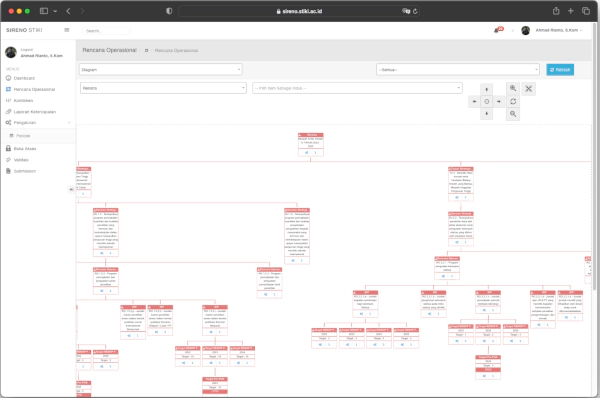Click the Logout link in the sidebar
This screenshot has height=398, width=600.
[27, 50]
